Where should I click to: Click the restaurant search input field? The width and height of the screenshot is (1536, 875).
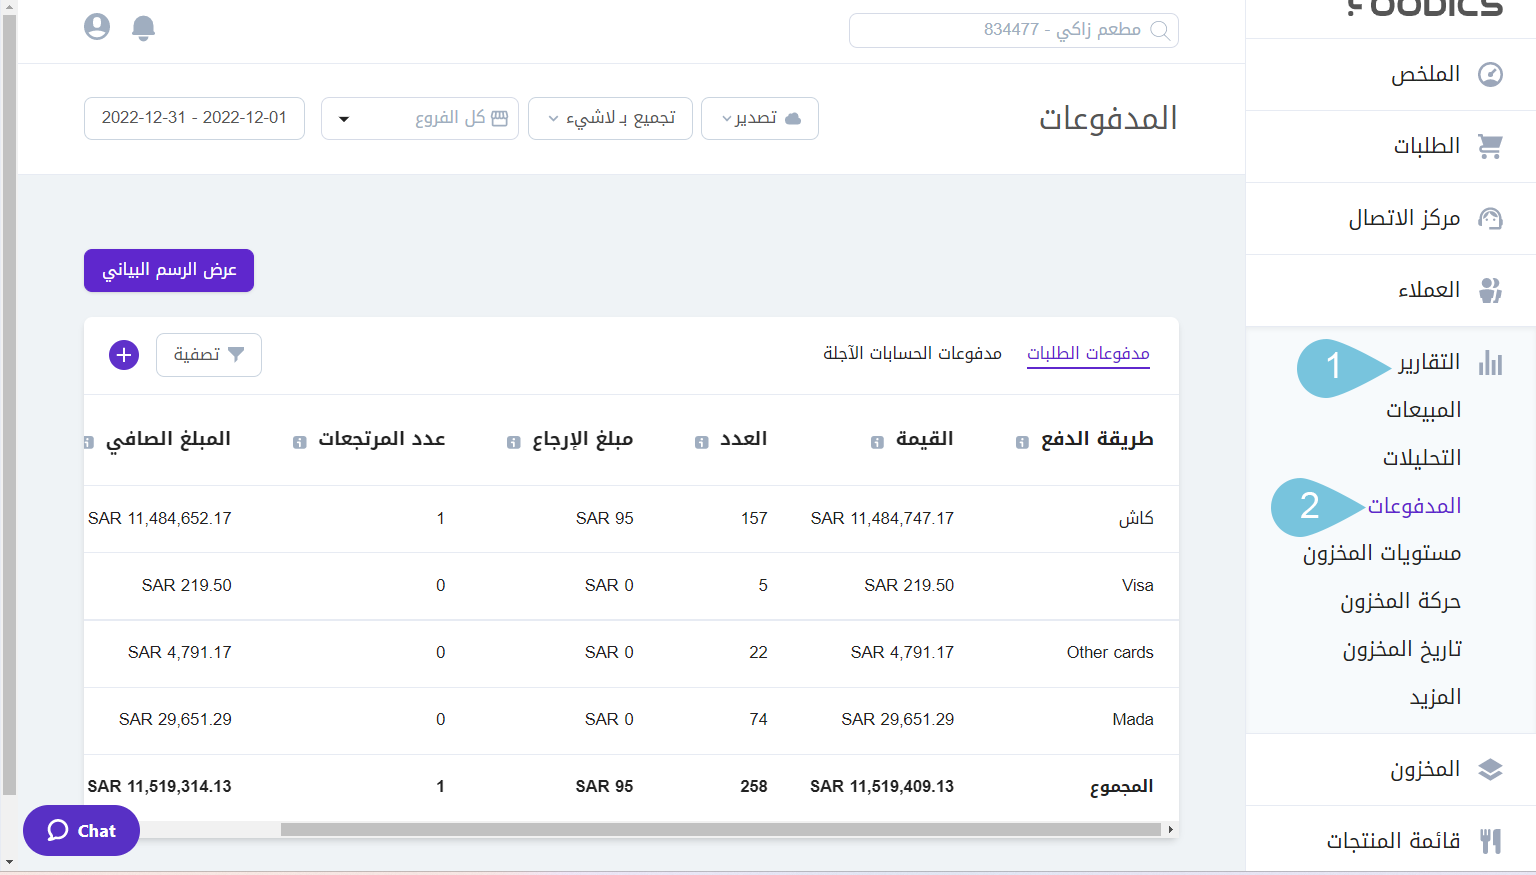(1013, 30)
